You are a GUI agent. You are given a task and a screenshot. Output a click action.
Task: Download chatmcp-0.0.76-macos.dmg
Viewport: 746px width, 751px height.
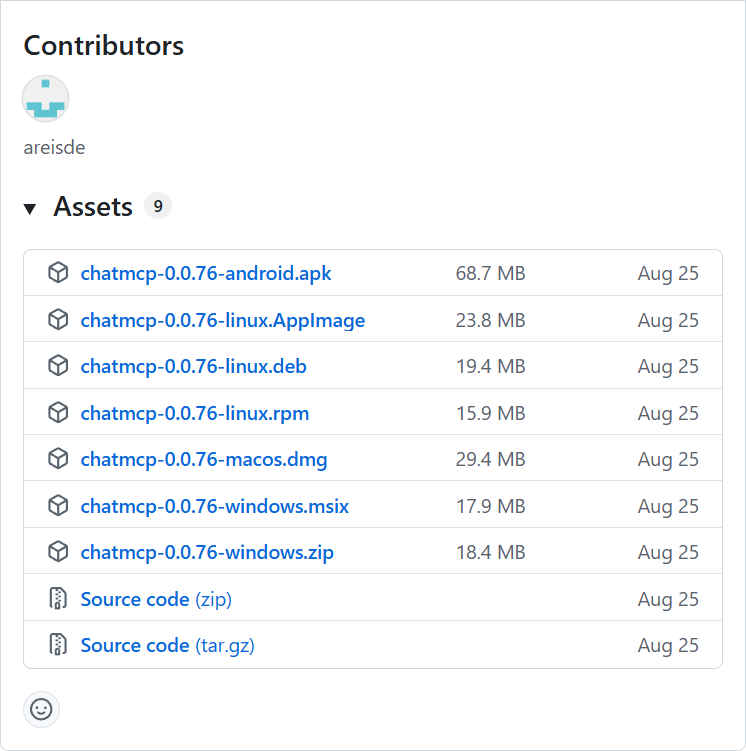203,459
